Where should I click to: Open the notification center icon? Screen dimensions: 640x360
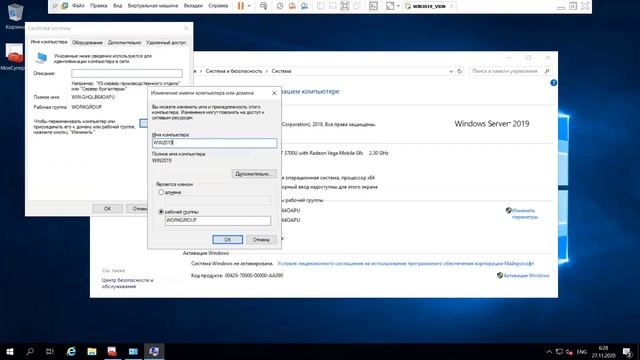tap(627, 352)
